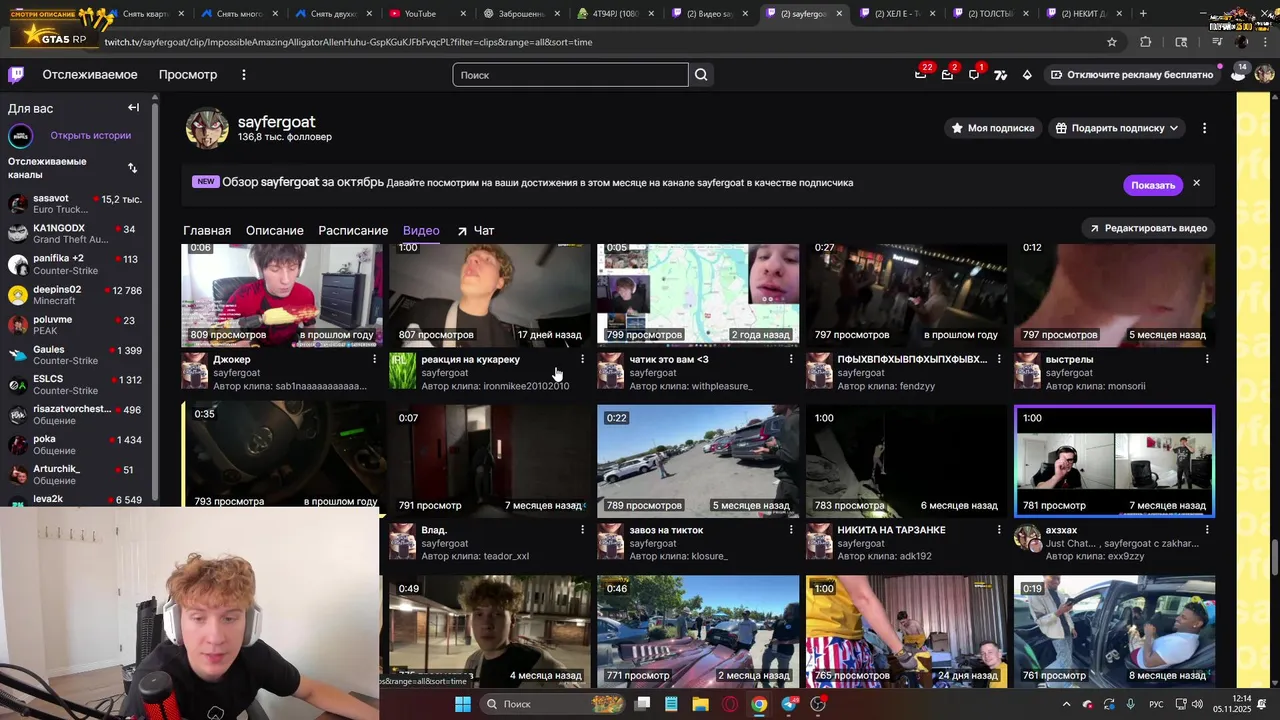
Task: Switch to the Расписание tab
Action: [x=353, y=230]
